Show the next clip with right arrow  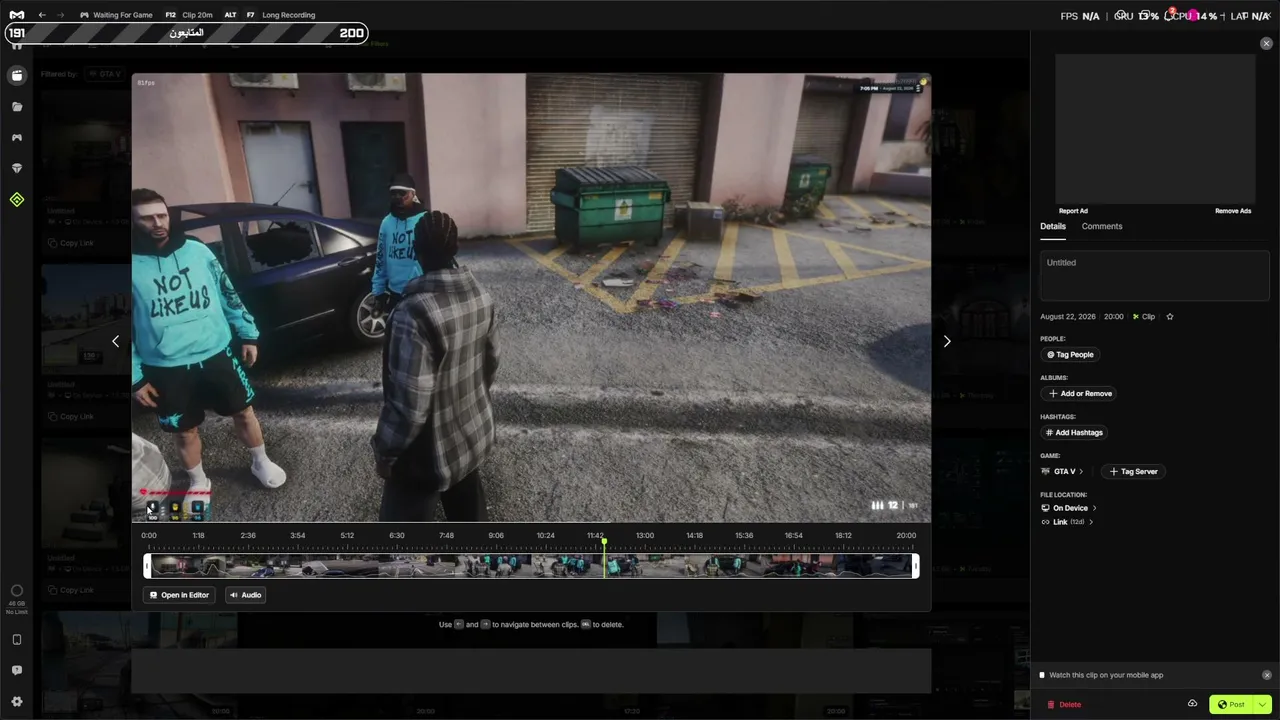pyautogui.click(x=947, y=341)
